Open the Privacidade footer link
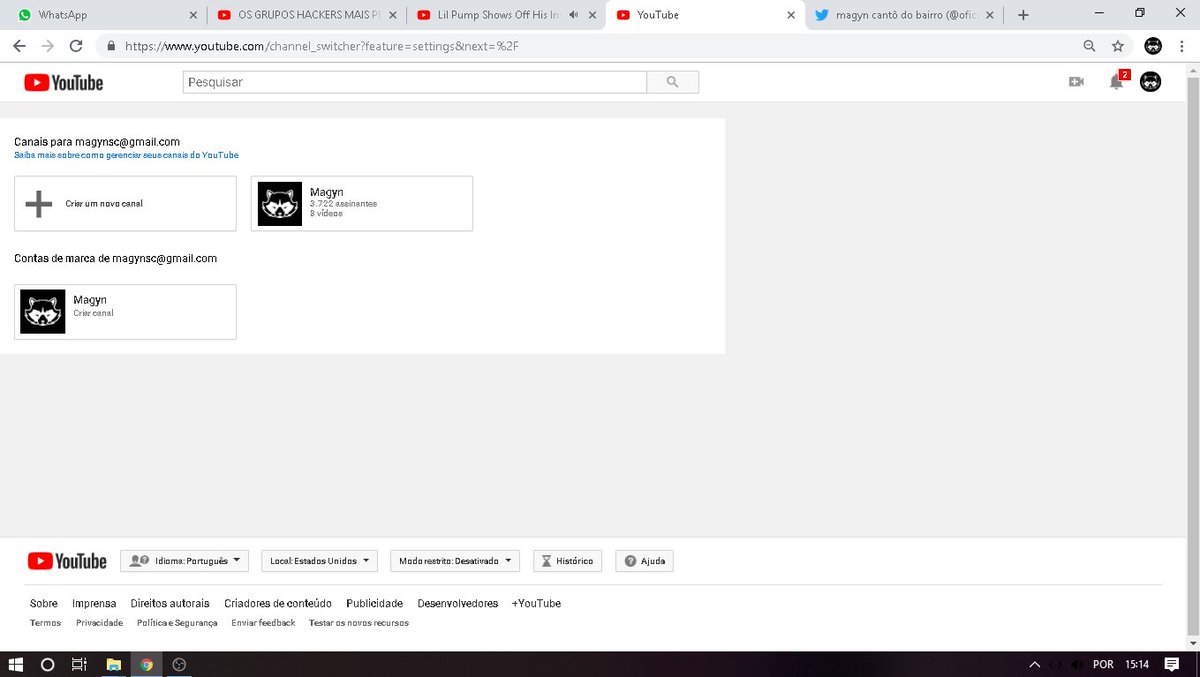 pos(99,623)
